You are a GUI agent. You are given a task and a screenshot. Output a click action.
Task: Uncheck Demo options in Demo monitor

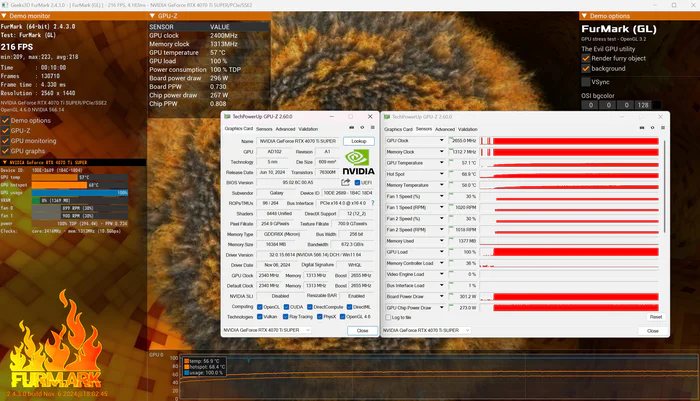[x=5, y=121]
